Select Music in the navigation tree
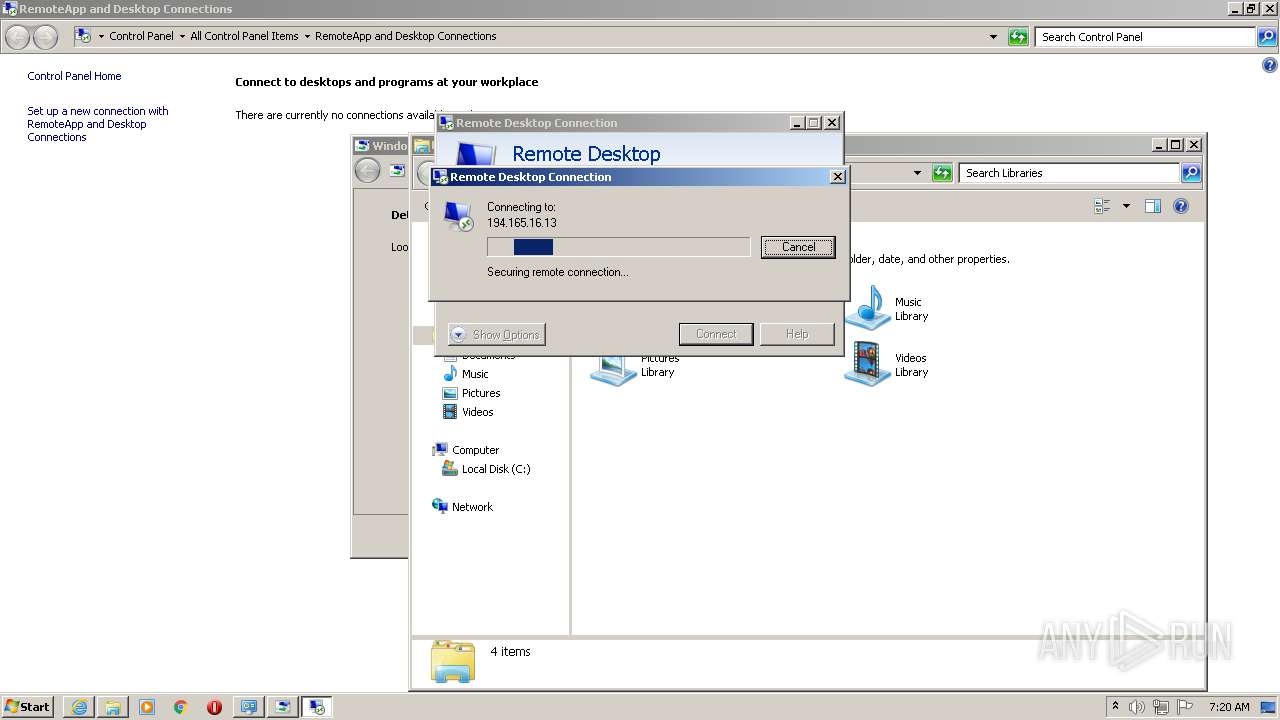Viewport: 1280px width, 720px height. tap(466, 374)
